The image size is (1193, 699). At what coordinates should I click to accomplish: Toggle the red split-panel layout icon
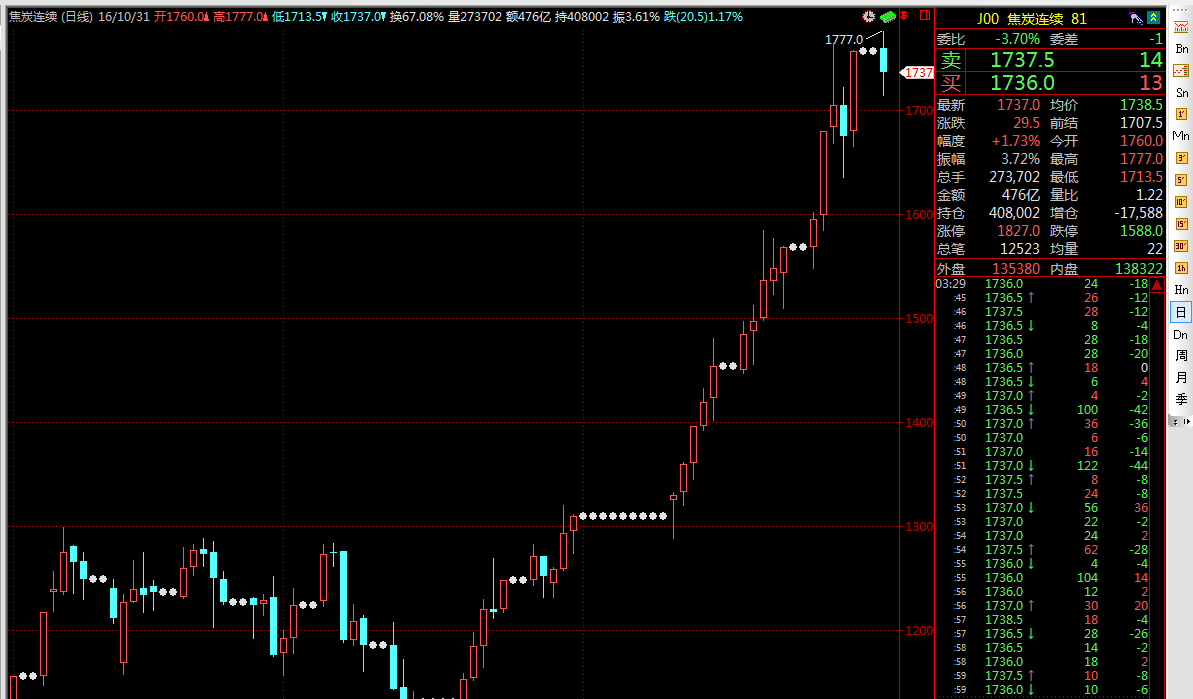pyautogui.click(x=925, y=15)
